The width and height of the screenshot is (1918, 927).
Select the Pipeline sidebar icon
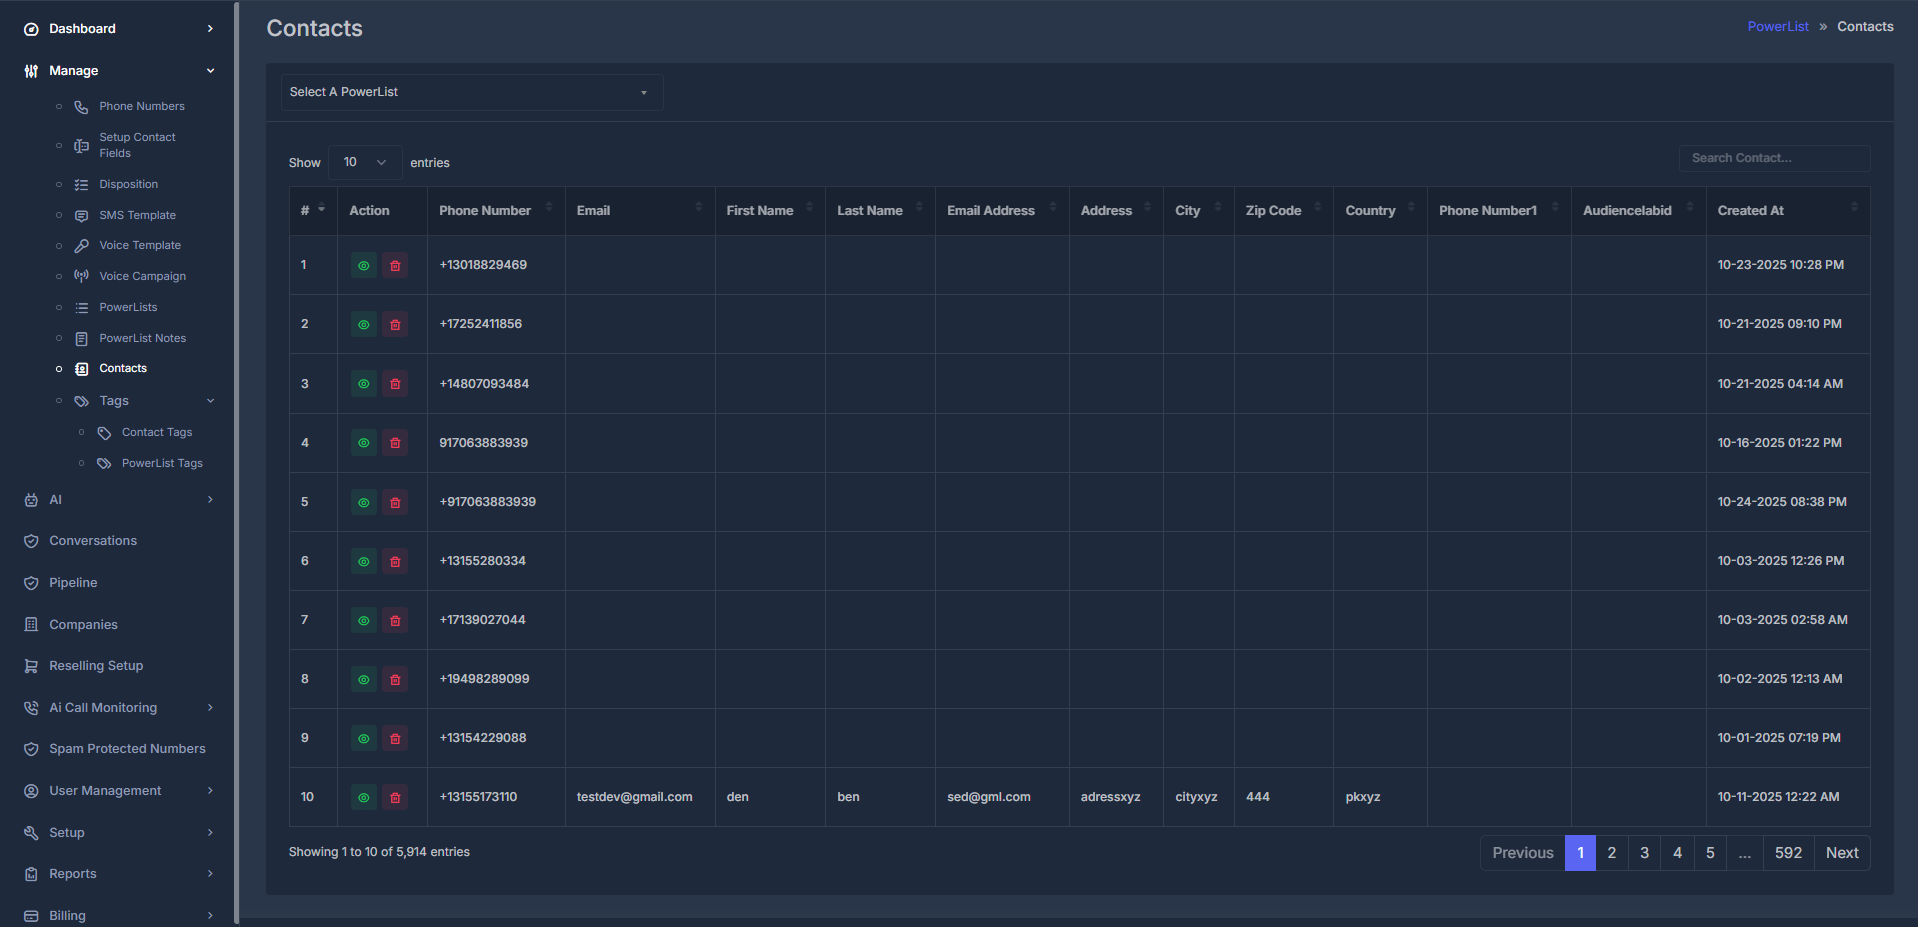click(30, 582)
